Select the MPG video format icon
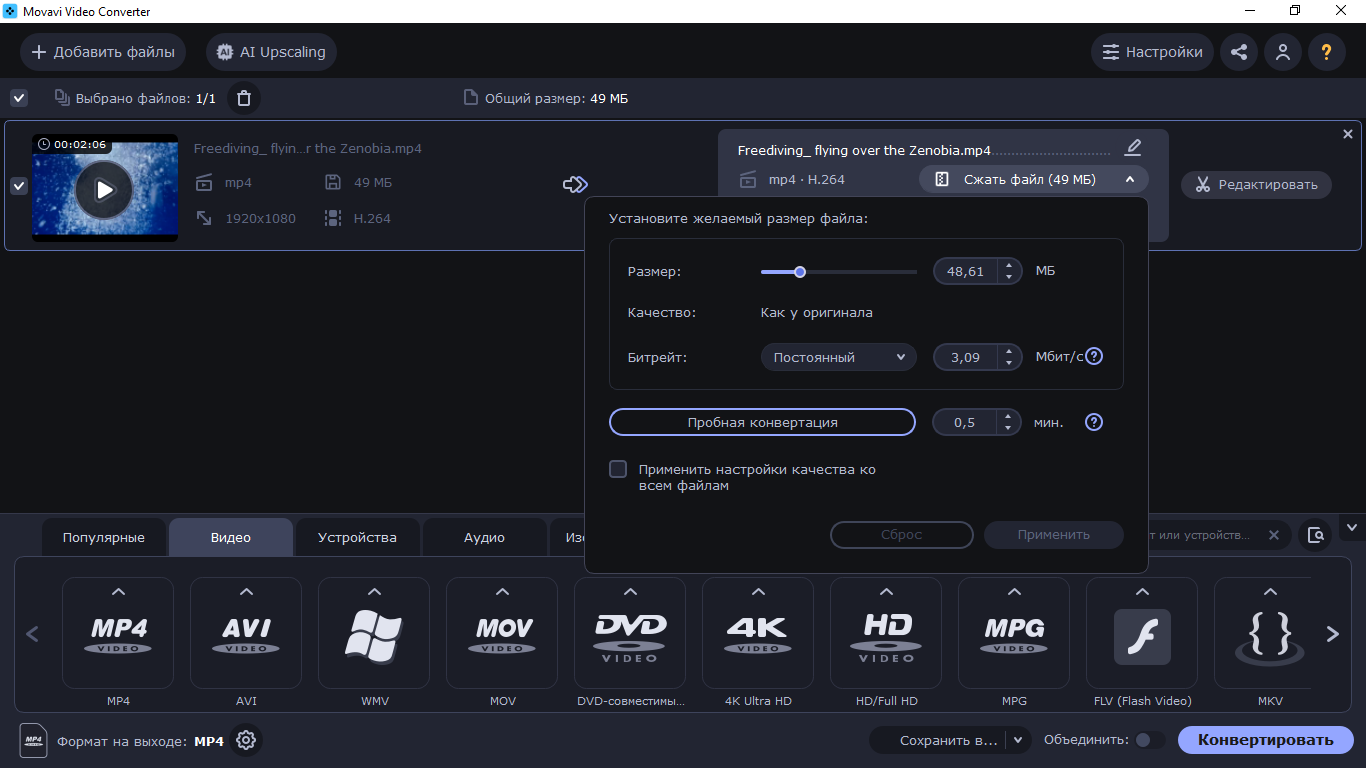This screenshot has height=768, width=1366. click(1014, 633)
